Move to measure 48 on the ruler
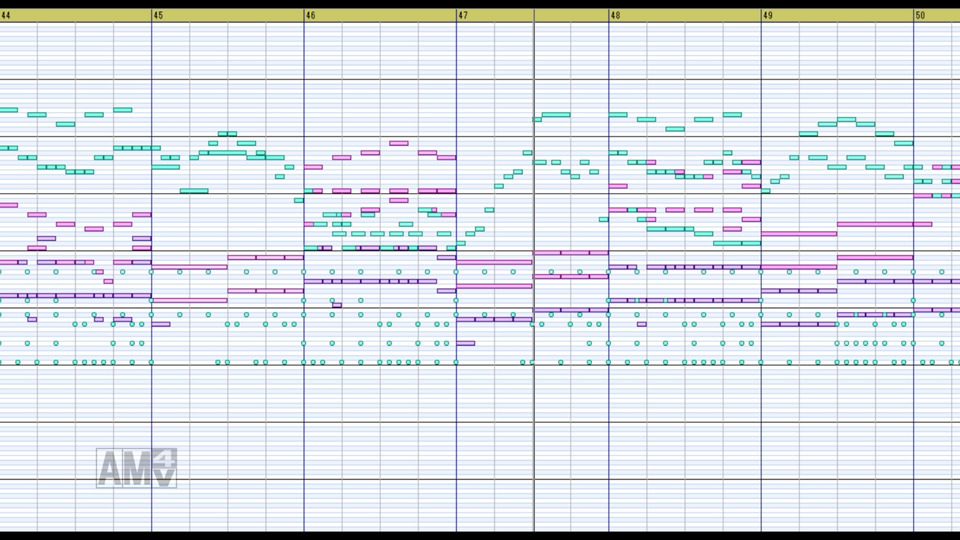The height and width of the screenshot is (540, 960). 615,15
